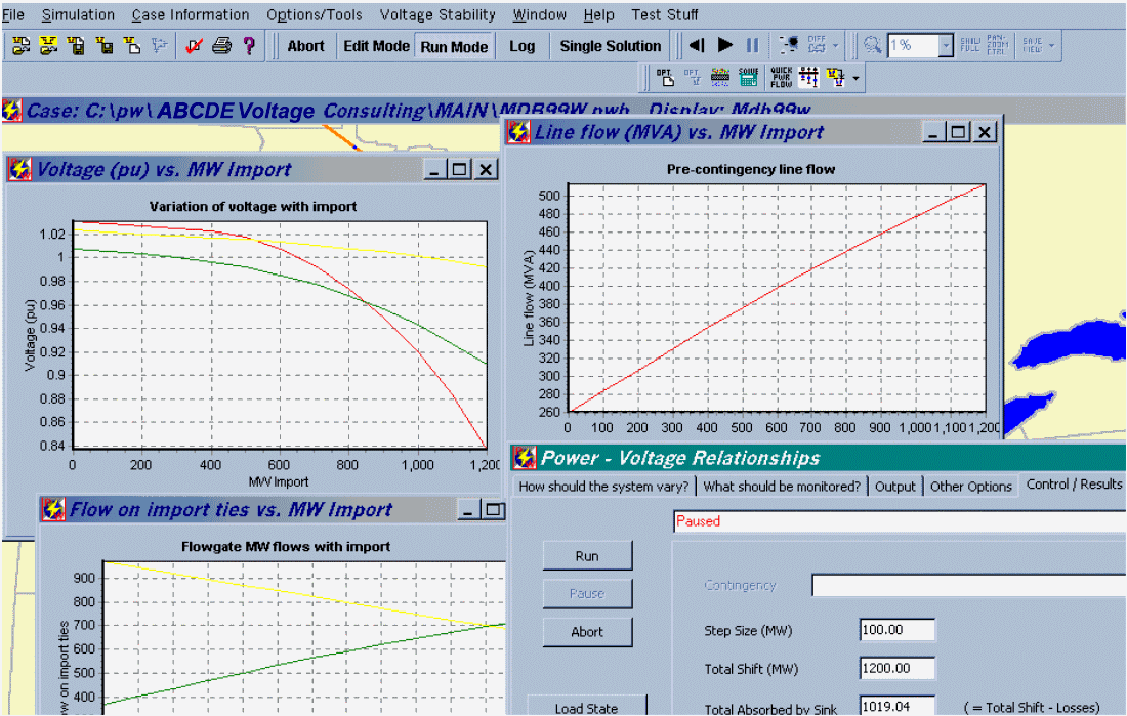Switch to Edit Mode
Viewport: 1127px width, 716px height.
tap(376, 45)
